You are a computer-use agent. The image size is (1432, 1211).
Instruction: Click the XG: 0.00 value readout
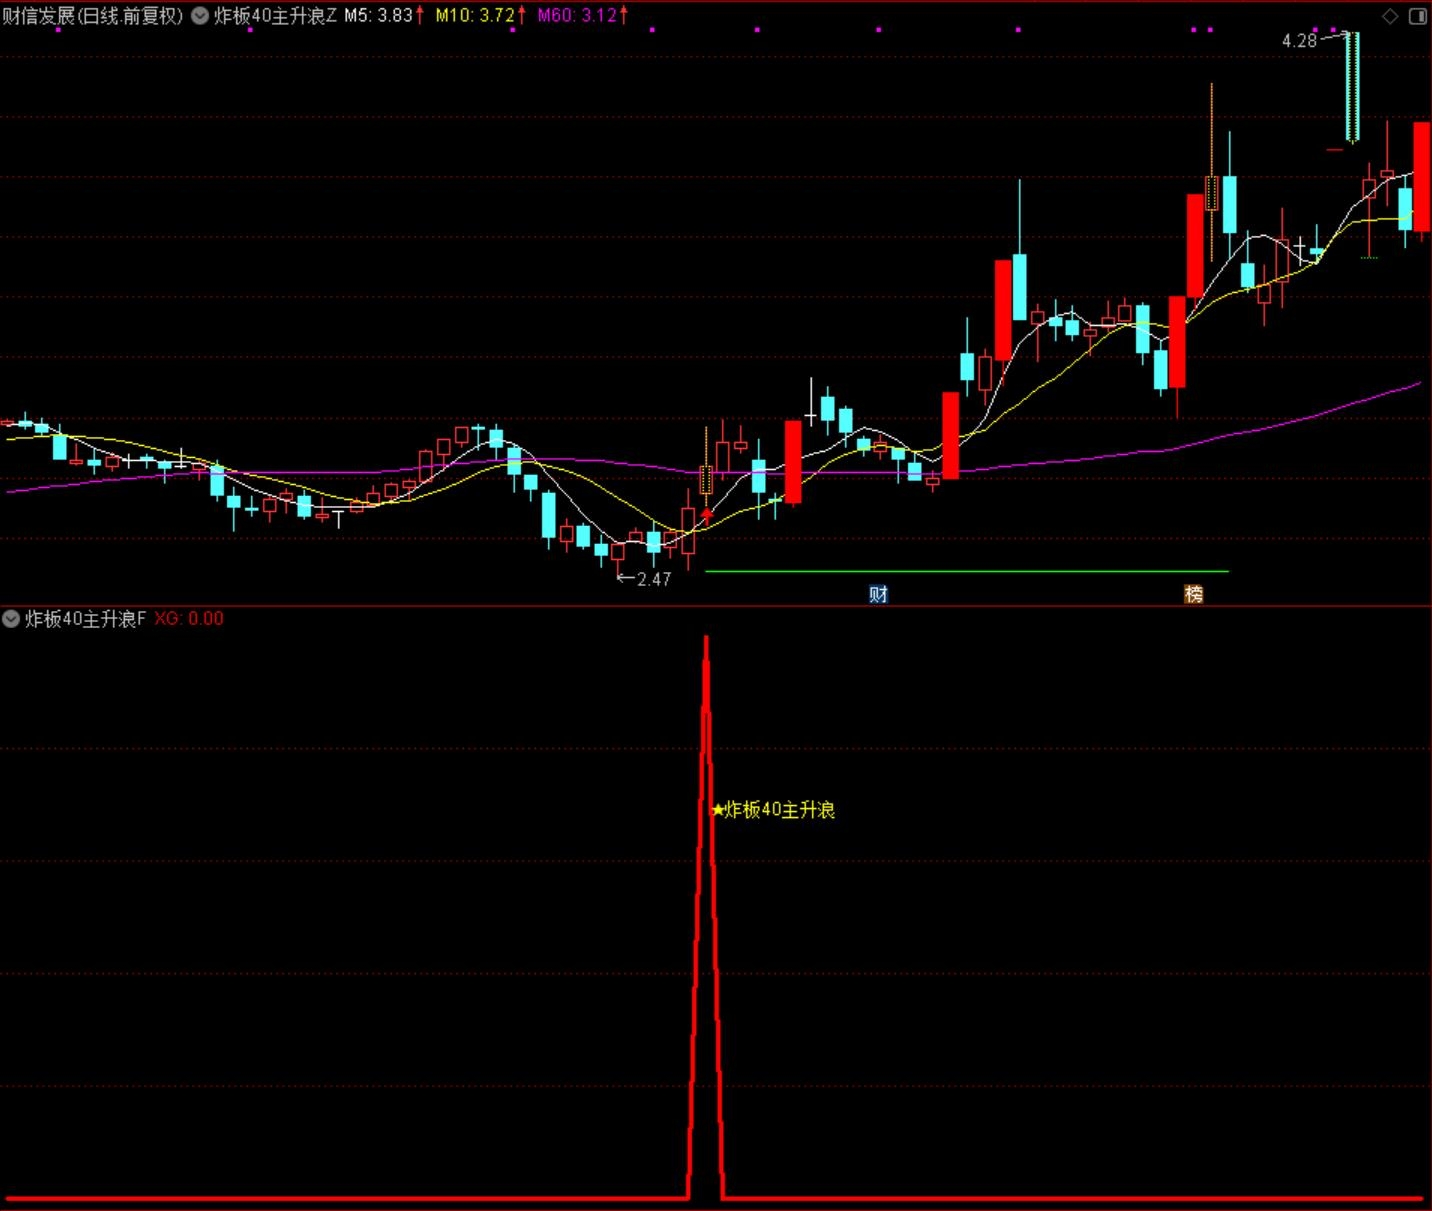click(189, 619)
